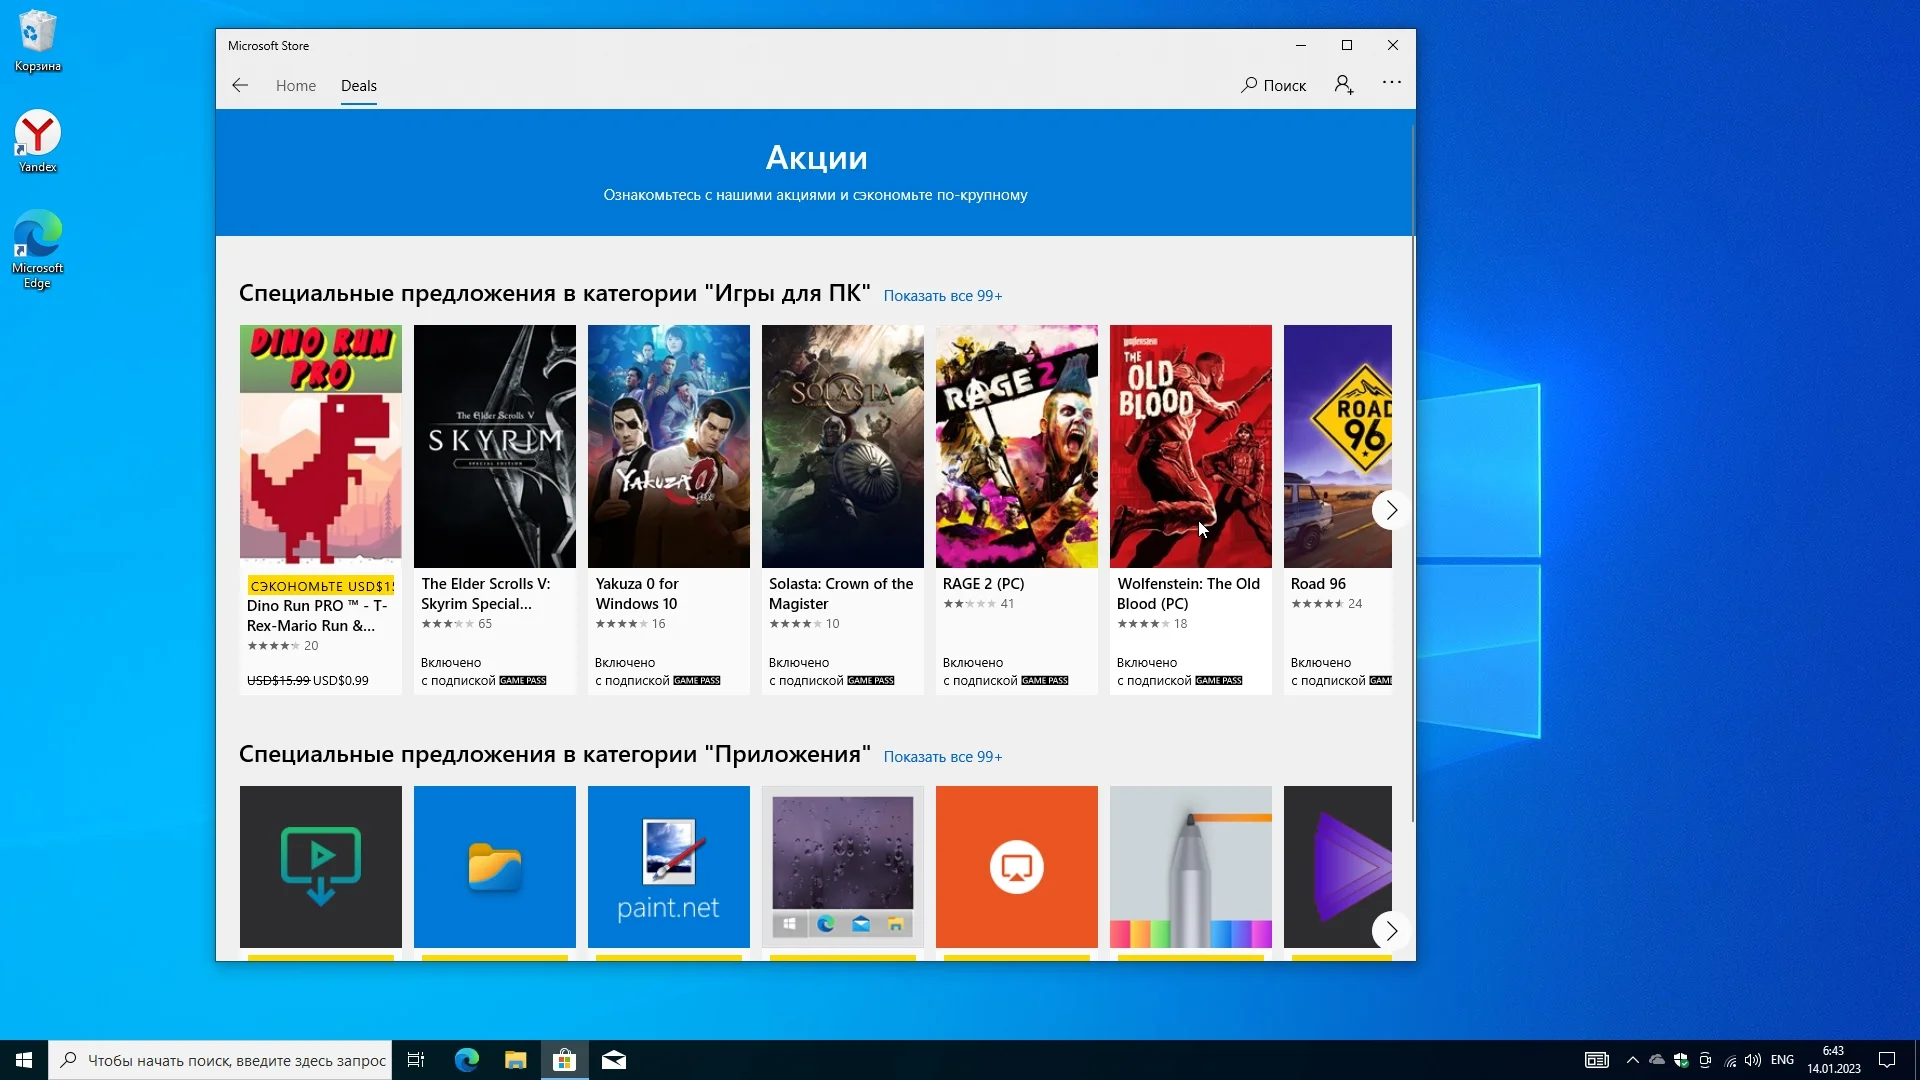Open the dark video downloader app tile

[x=320, y=866]
